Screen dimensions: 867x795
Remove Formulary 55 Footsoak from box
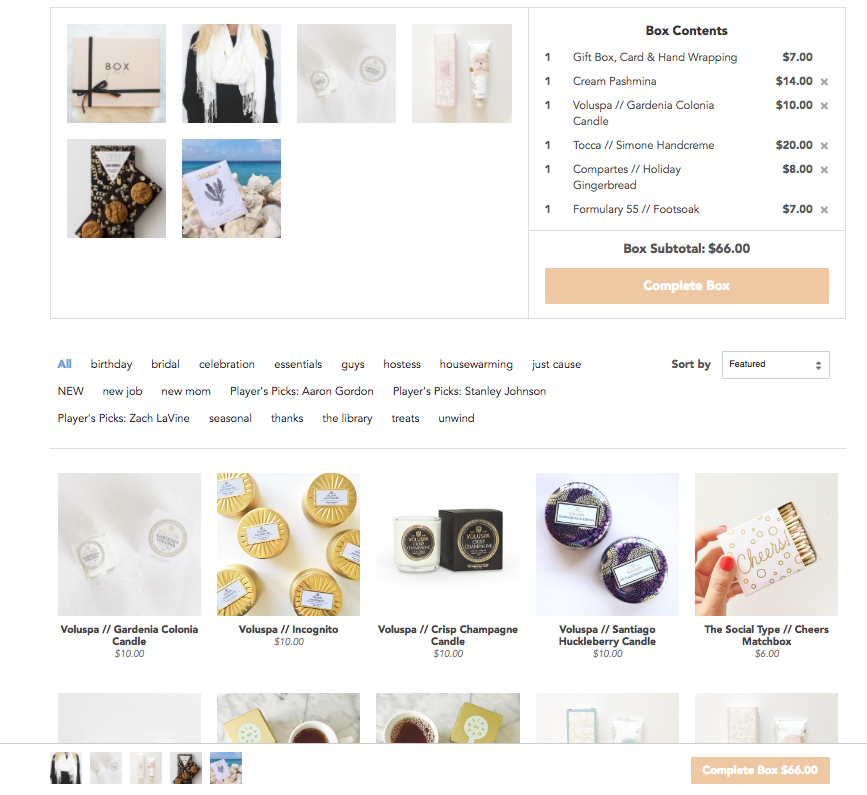[x=824, y=210]
